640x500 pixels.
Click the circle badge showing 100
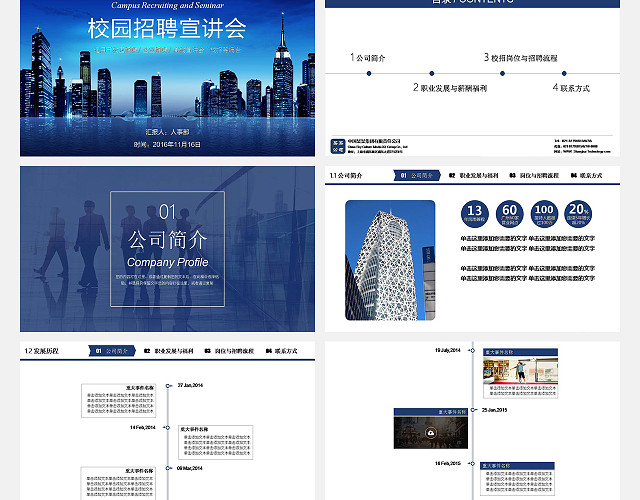pyautogui.click(x=544, y=214)
